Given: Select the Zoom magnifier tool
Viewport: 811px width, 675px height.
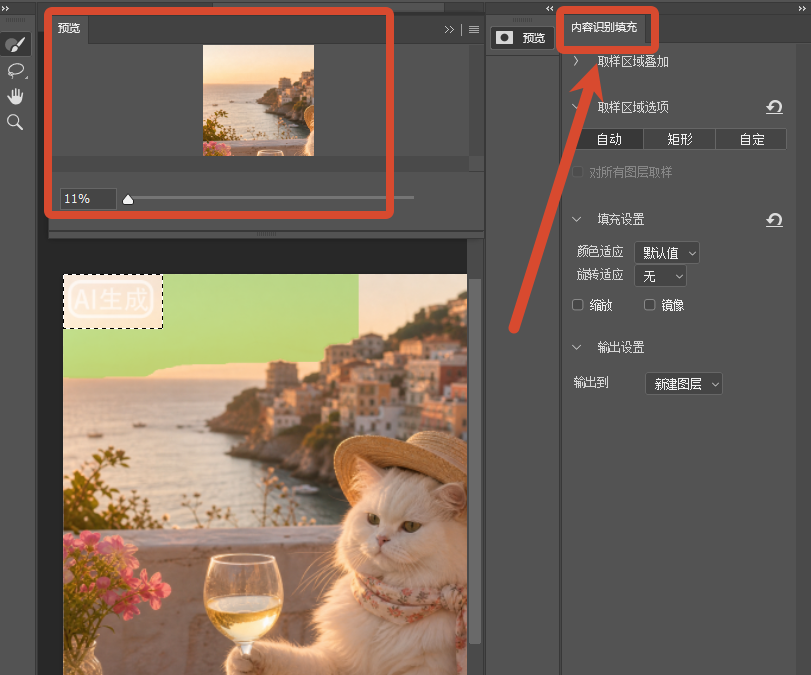Looking at the screenshot, I should coord(15,123).
